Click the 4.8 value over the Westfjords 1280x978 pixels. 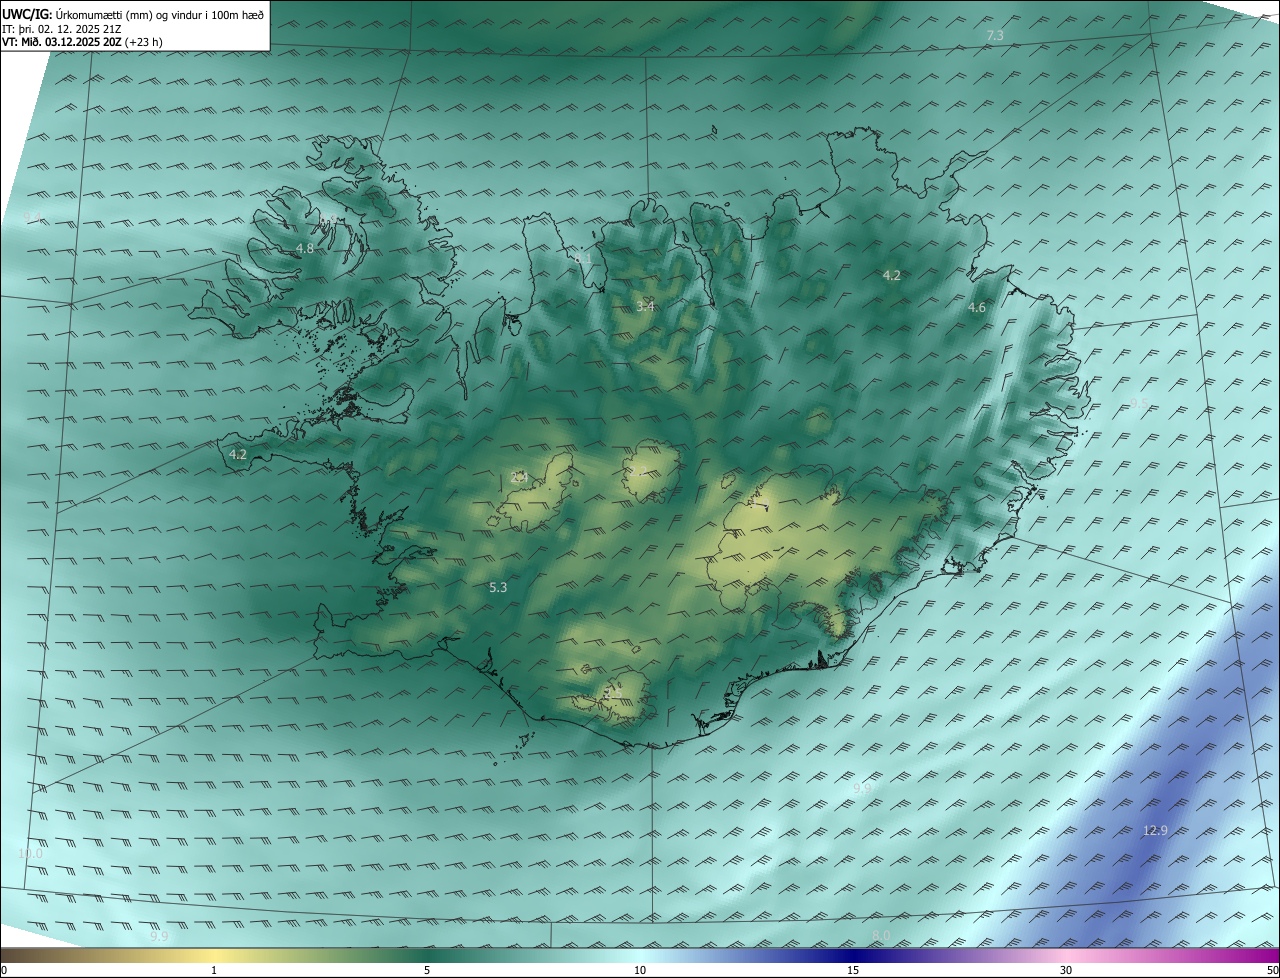coord(305,248)
